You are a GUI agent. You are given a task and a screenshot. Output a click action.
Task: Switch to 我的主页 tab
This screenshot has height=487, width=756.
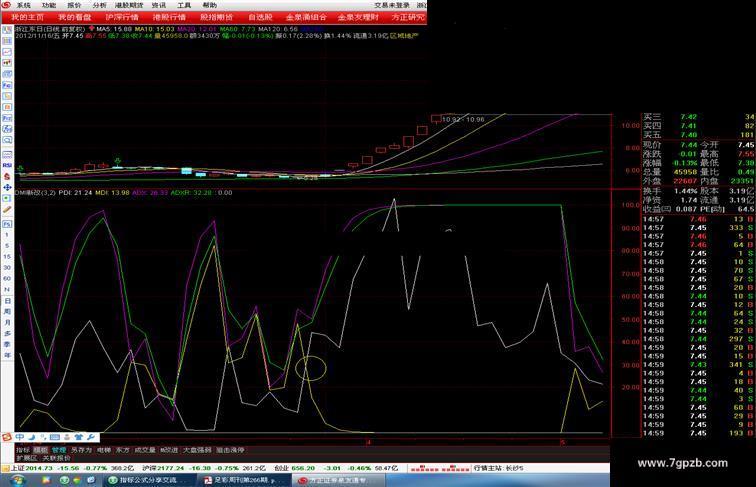(x=27, y=17)
